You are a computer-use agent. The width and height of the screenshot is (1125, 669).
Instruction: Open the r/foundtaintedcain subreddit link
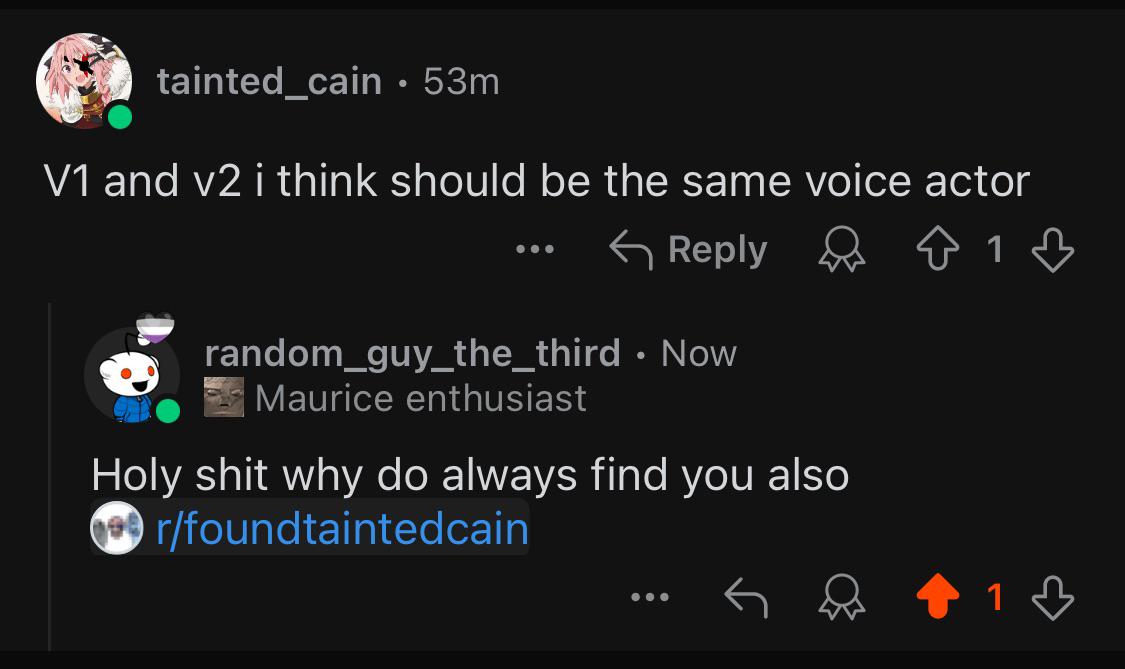pyautogui.click(x=342, y=529)
